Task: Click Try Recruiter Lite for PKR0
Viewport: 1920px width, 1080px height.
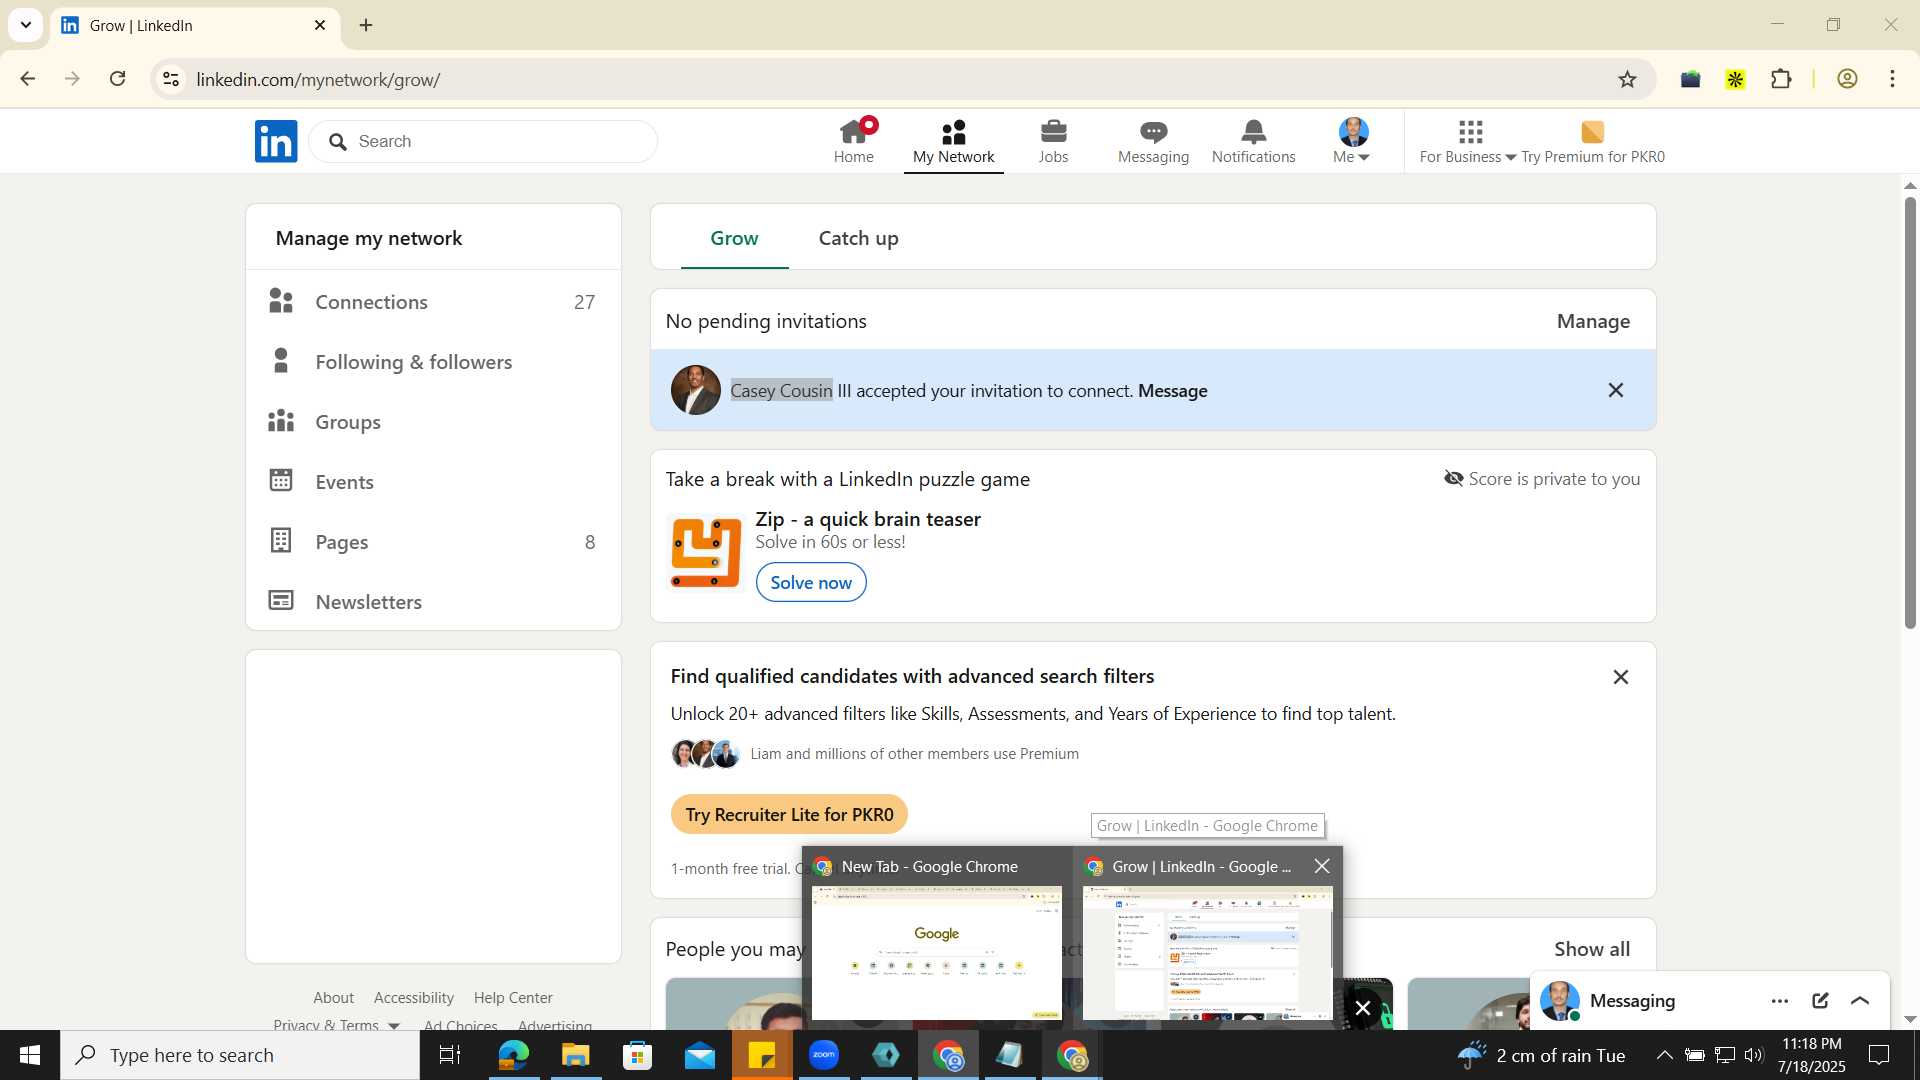Action: (x=789, y=814)
